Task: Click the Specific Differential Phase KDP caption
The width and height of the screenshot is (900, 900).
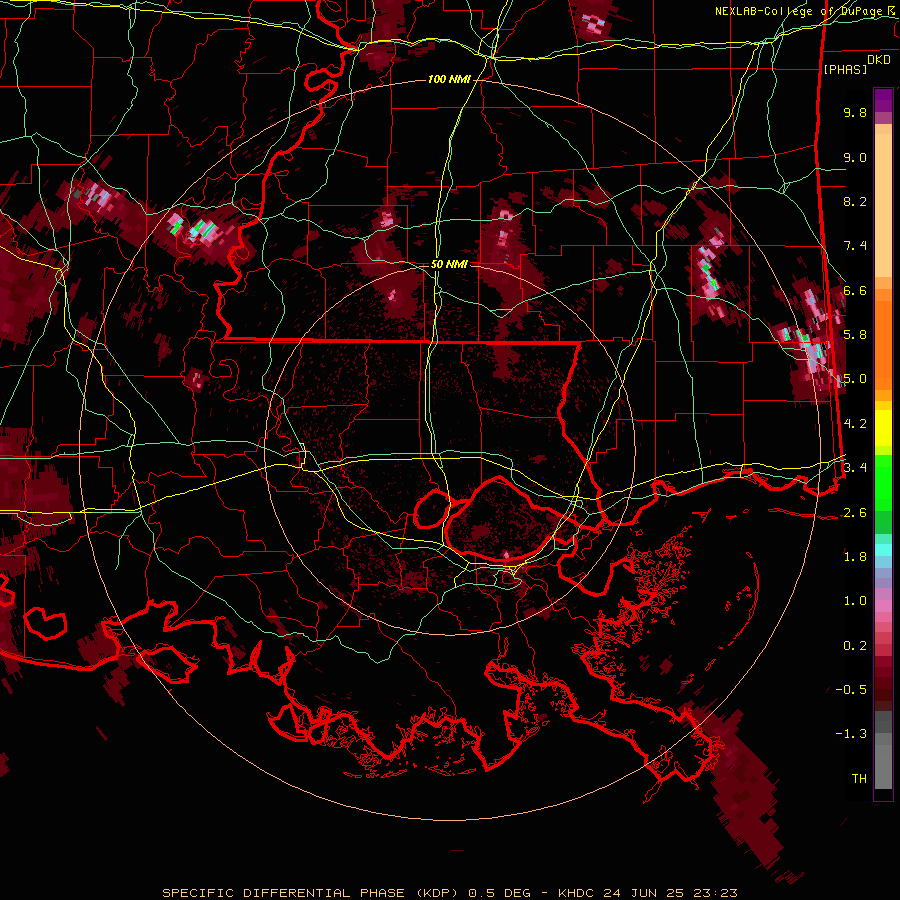Action: click(x=450, y=893)
